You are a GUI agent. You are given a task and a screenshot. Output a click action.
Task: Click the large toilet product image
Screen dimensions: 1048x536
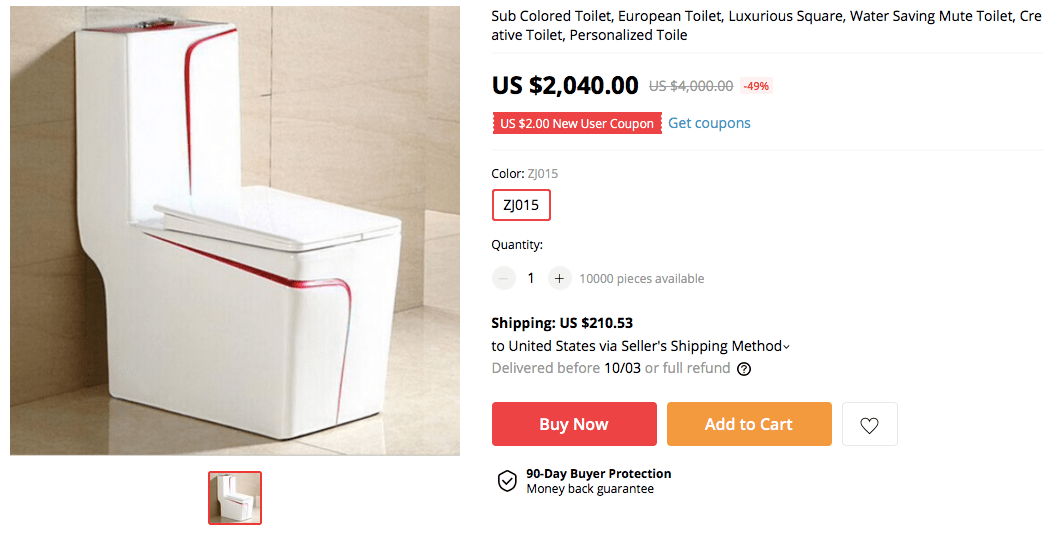235,230
